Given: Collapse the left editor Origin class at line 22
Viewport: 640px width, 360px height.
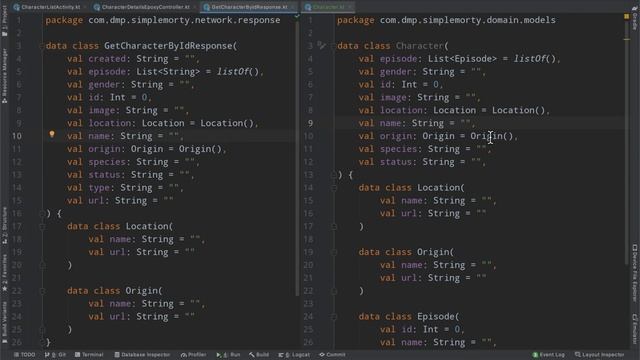Looking at the screenshot, I should [42, 291].
